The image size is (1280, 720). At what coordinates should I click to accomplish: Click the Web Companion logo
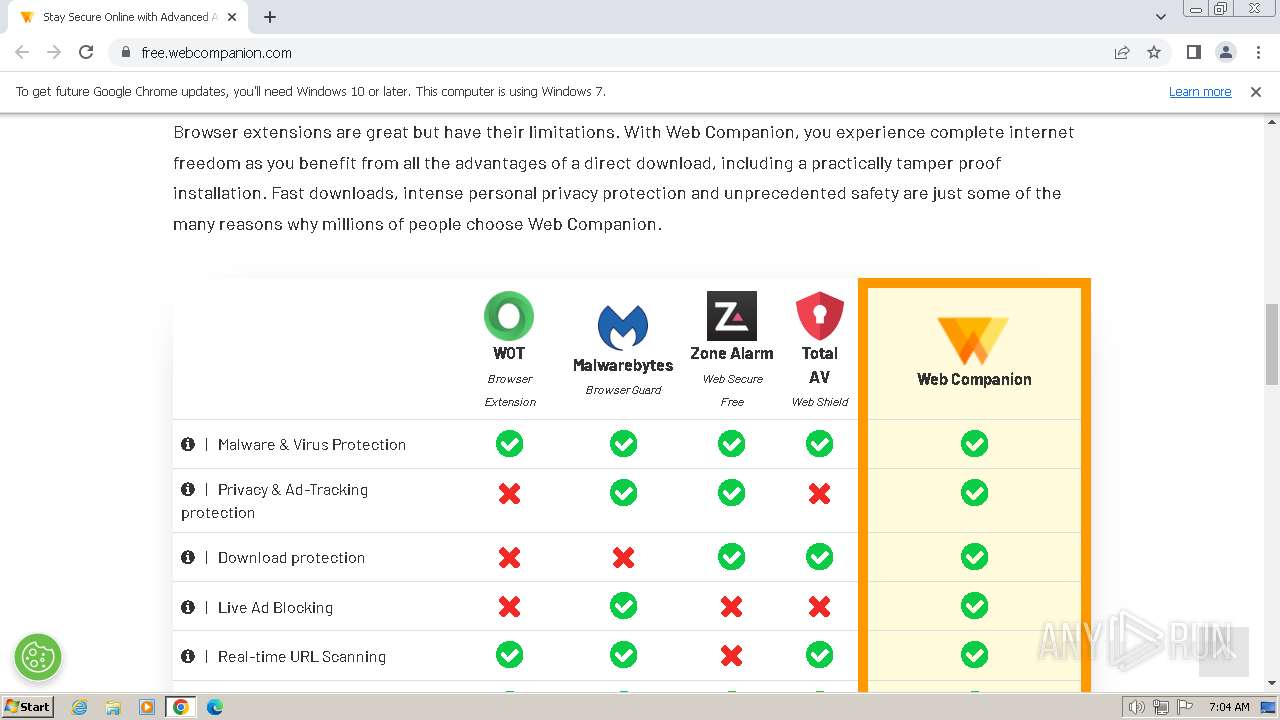pos(973,340)
